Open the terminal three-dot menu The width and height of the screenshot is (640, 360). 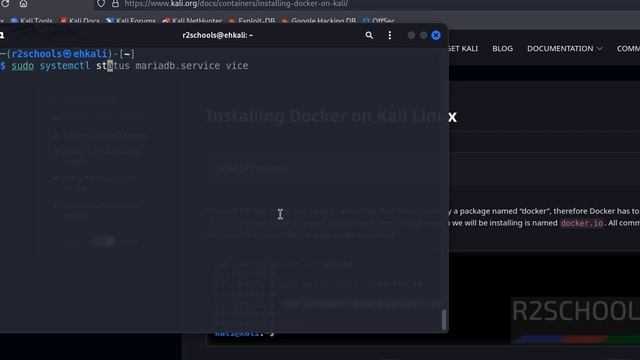(390, 36)
